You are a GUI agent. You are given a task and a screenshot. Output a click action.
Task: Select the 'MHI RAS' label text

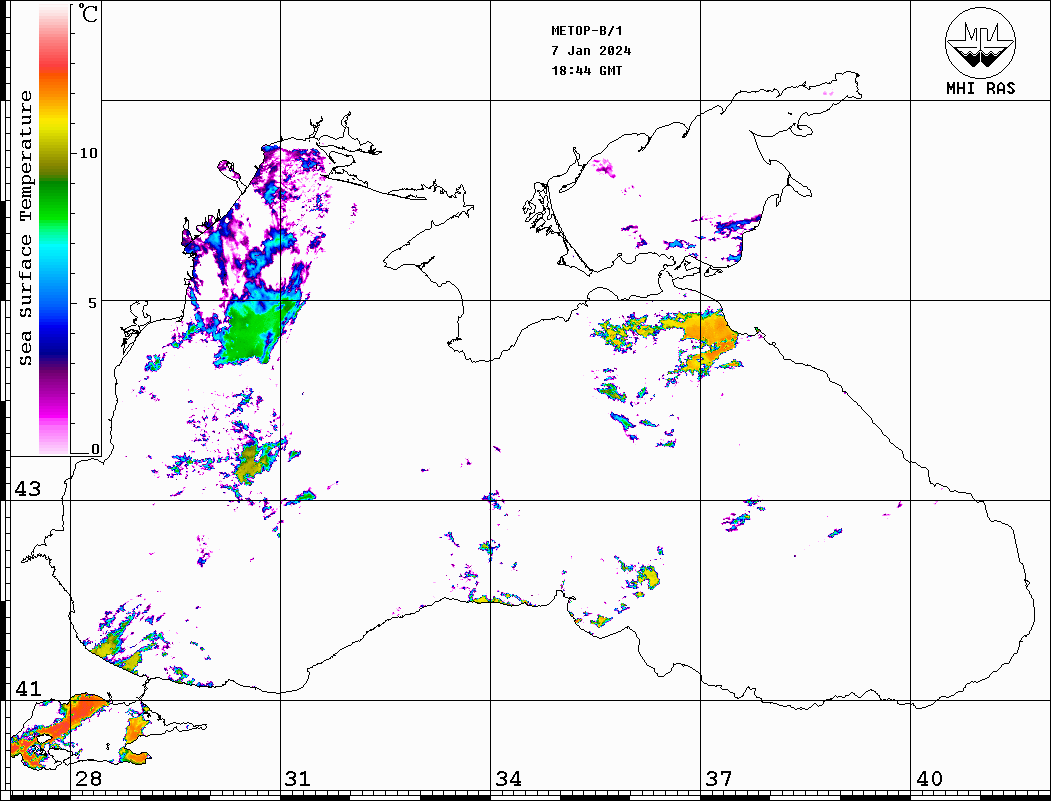pos(980,88)
